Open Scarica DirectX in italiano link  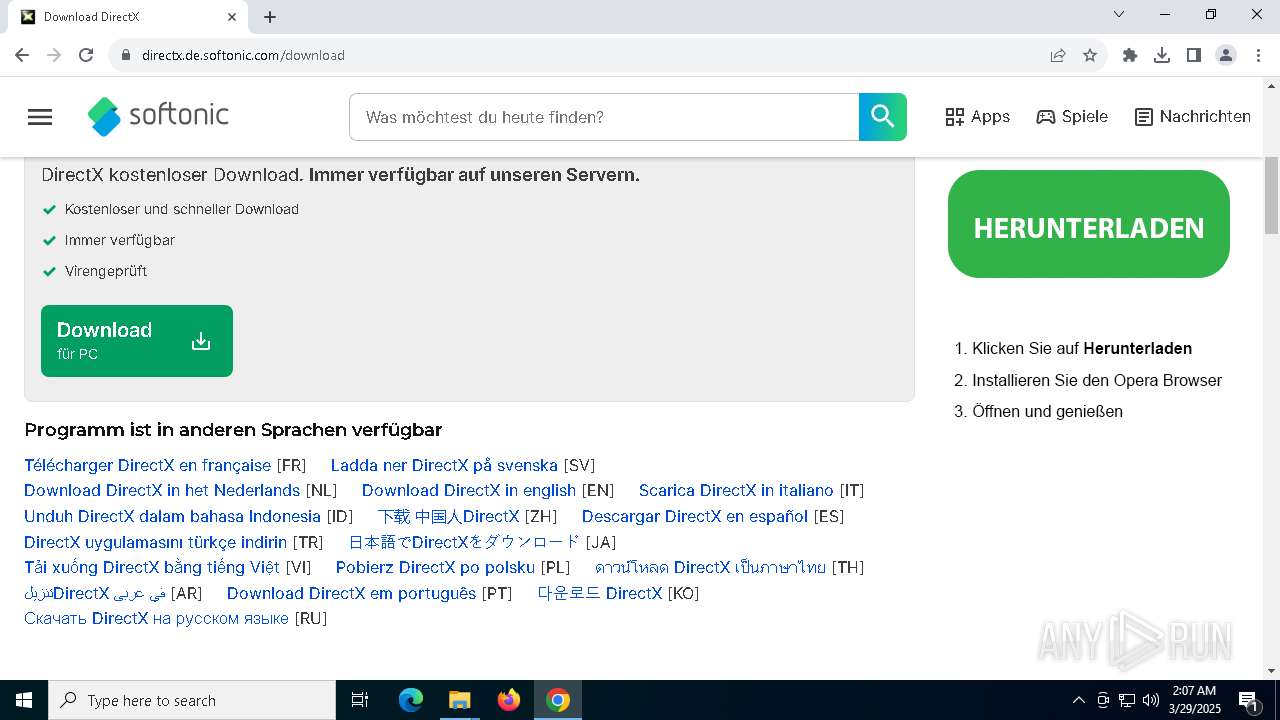coord(736,490)
